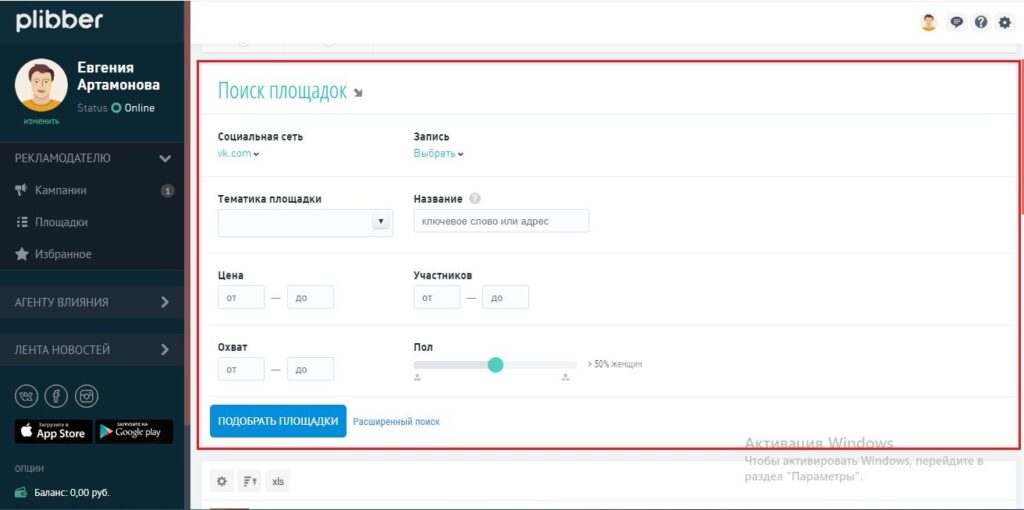Open the user avatar in top bar
The height and width of the screenshot is (510, 1024).
pos(928,22)
